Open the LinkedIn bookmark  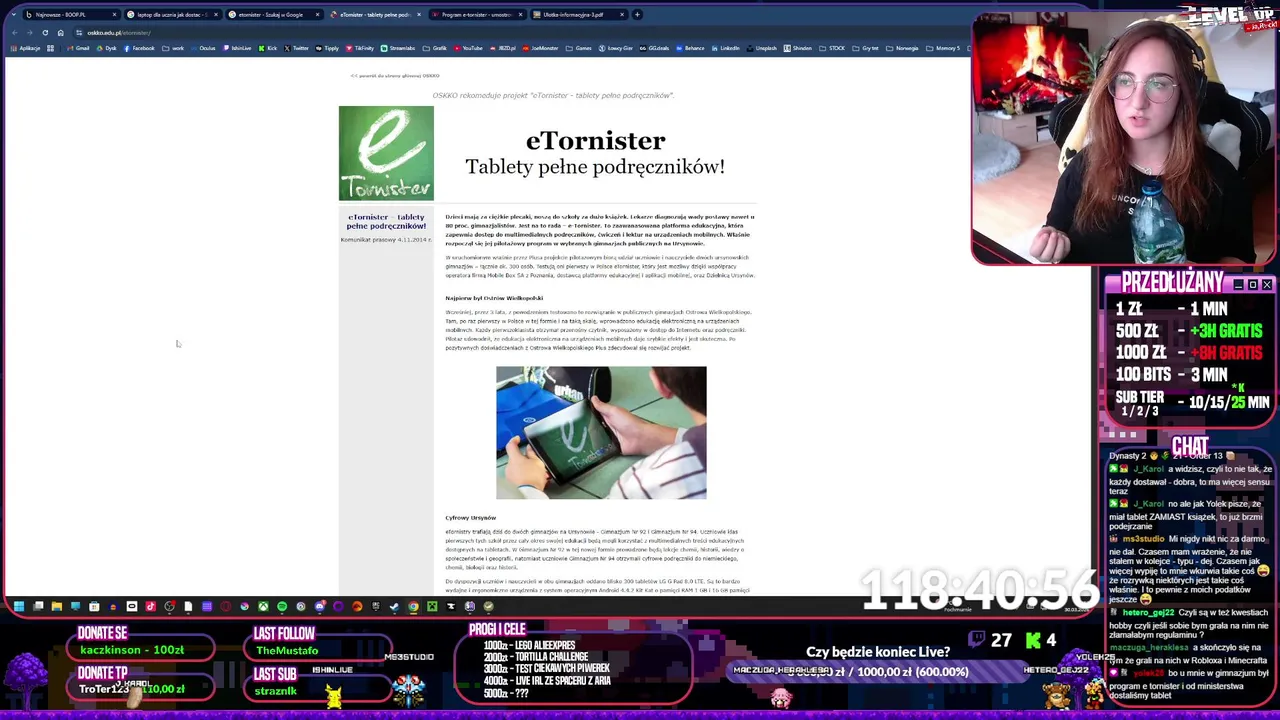(x=725, y=48)
